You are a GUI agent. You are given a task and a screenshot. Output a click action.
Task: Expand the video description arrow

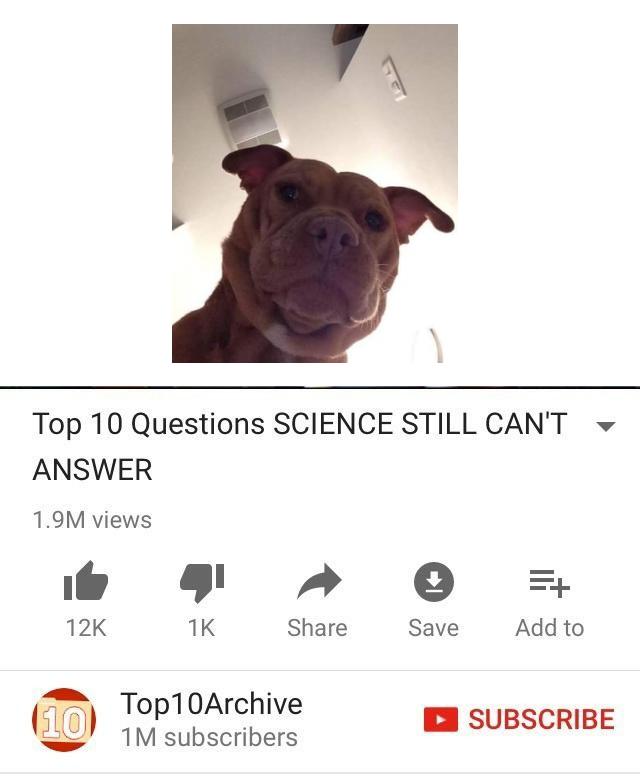(x=606, y=426)
